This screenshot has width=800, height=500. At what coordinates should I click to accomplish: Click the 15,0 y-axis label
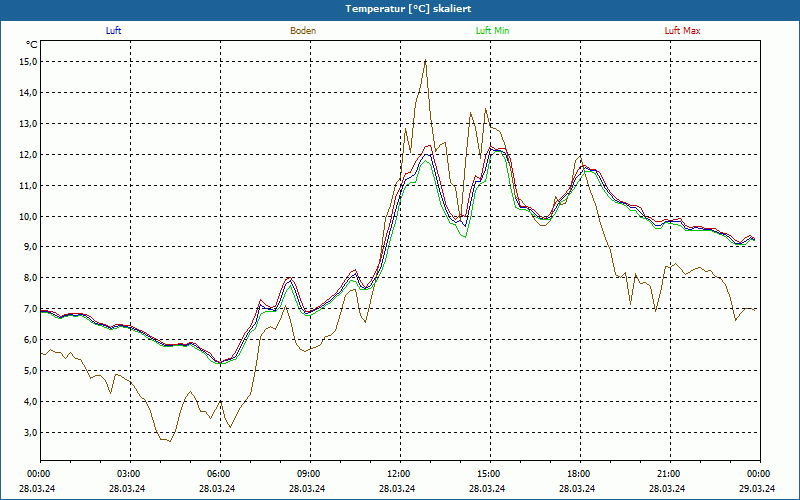pyautogui.click(x=28, y=62)
